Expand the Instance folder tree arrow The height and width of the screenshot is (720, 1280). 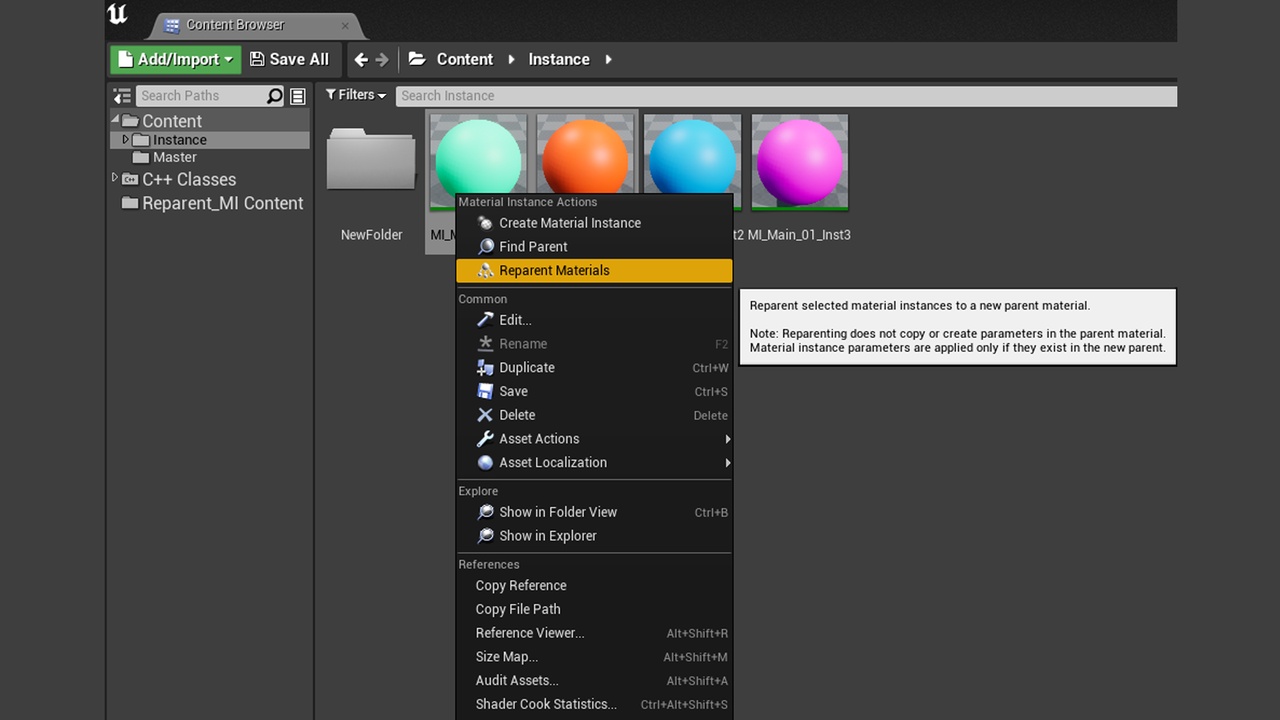[126, 140]
